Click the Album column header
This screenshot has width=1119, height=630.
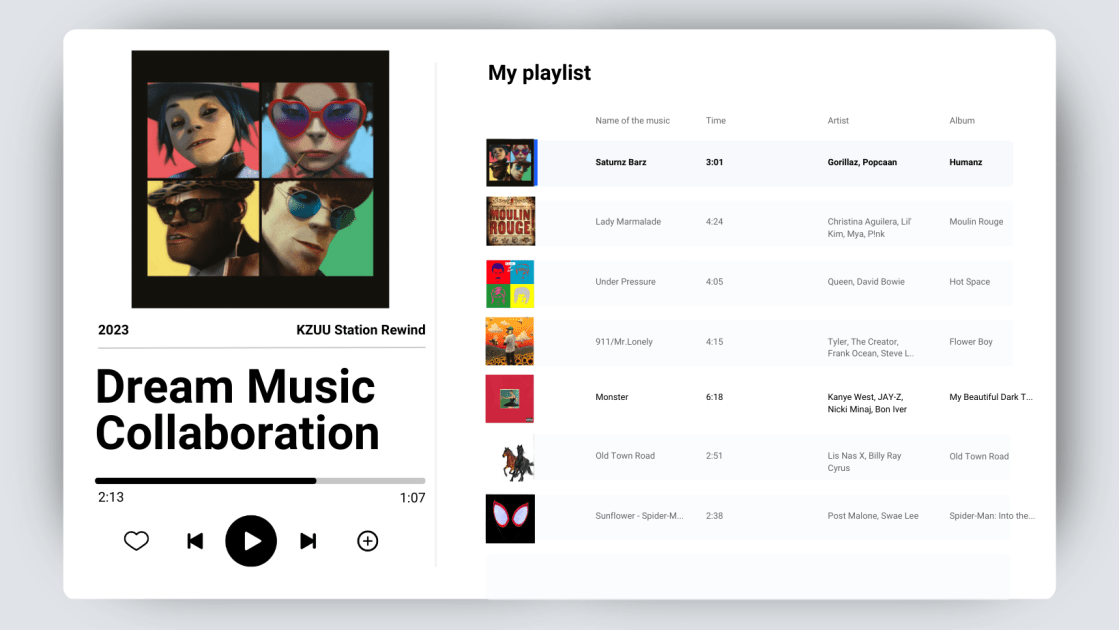961,121
